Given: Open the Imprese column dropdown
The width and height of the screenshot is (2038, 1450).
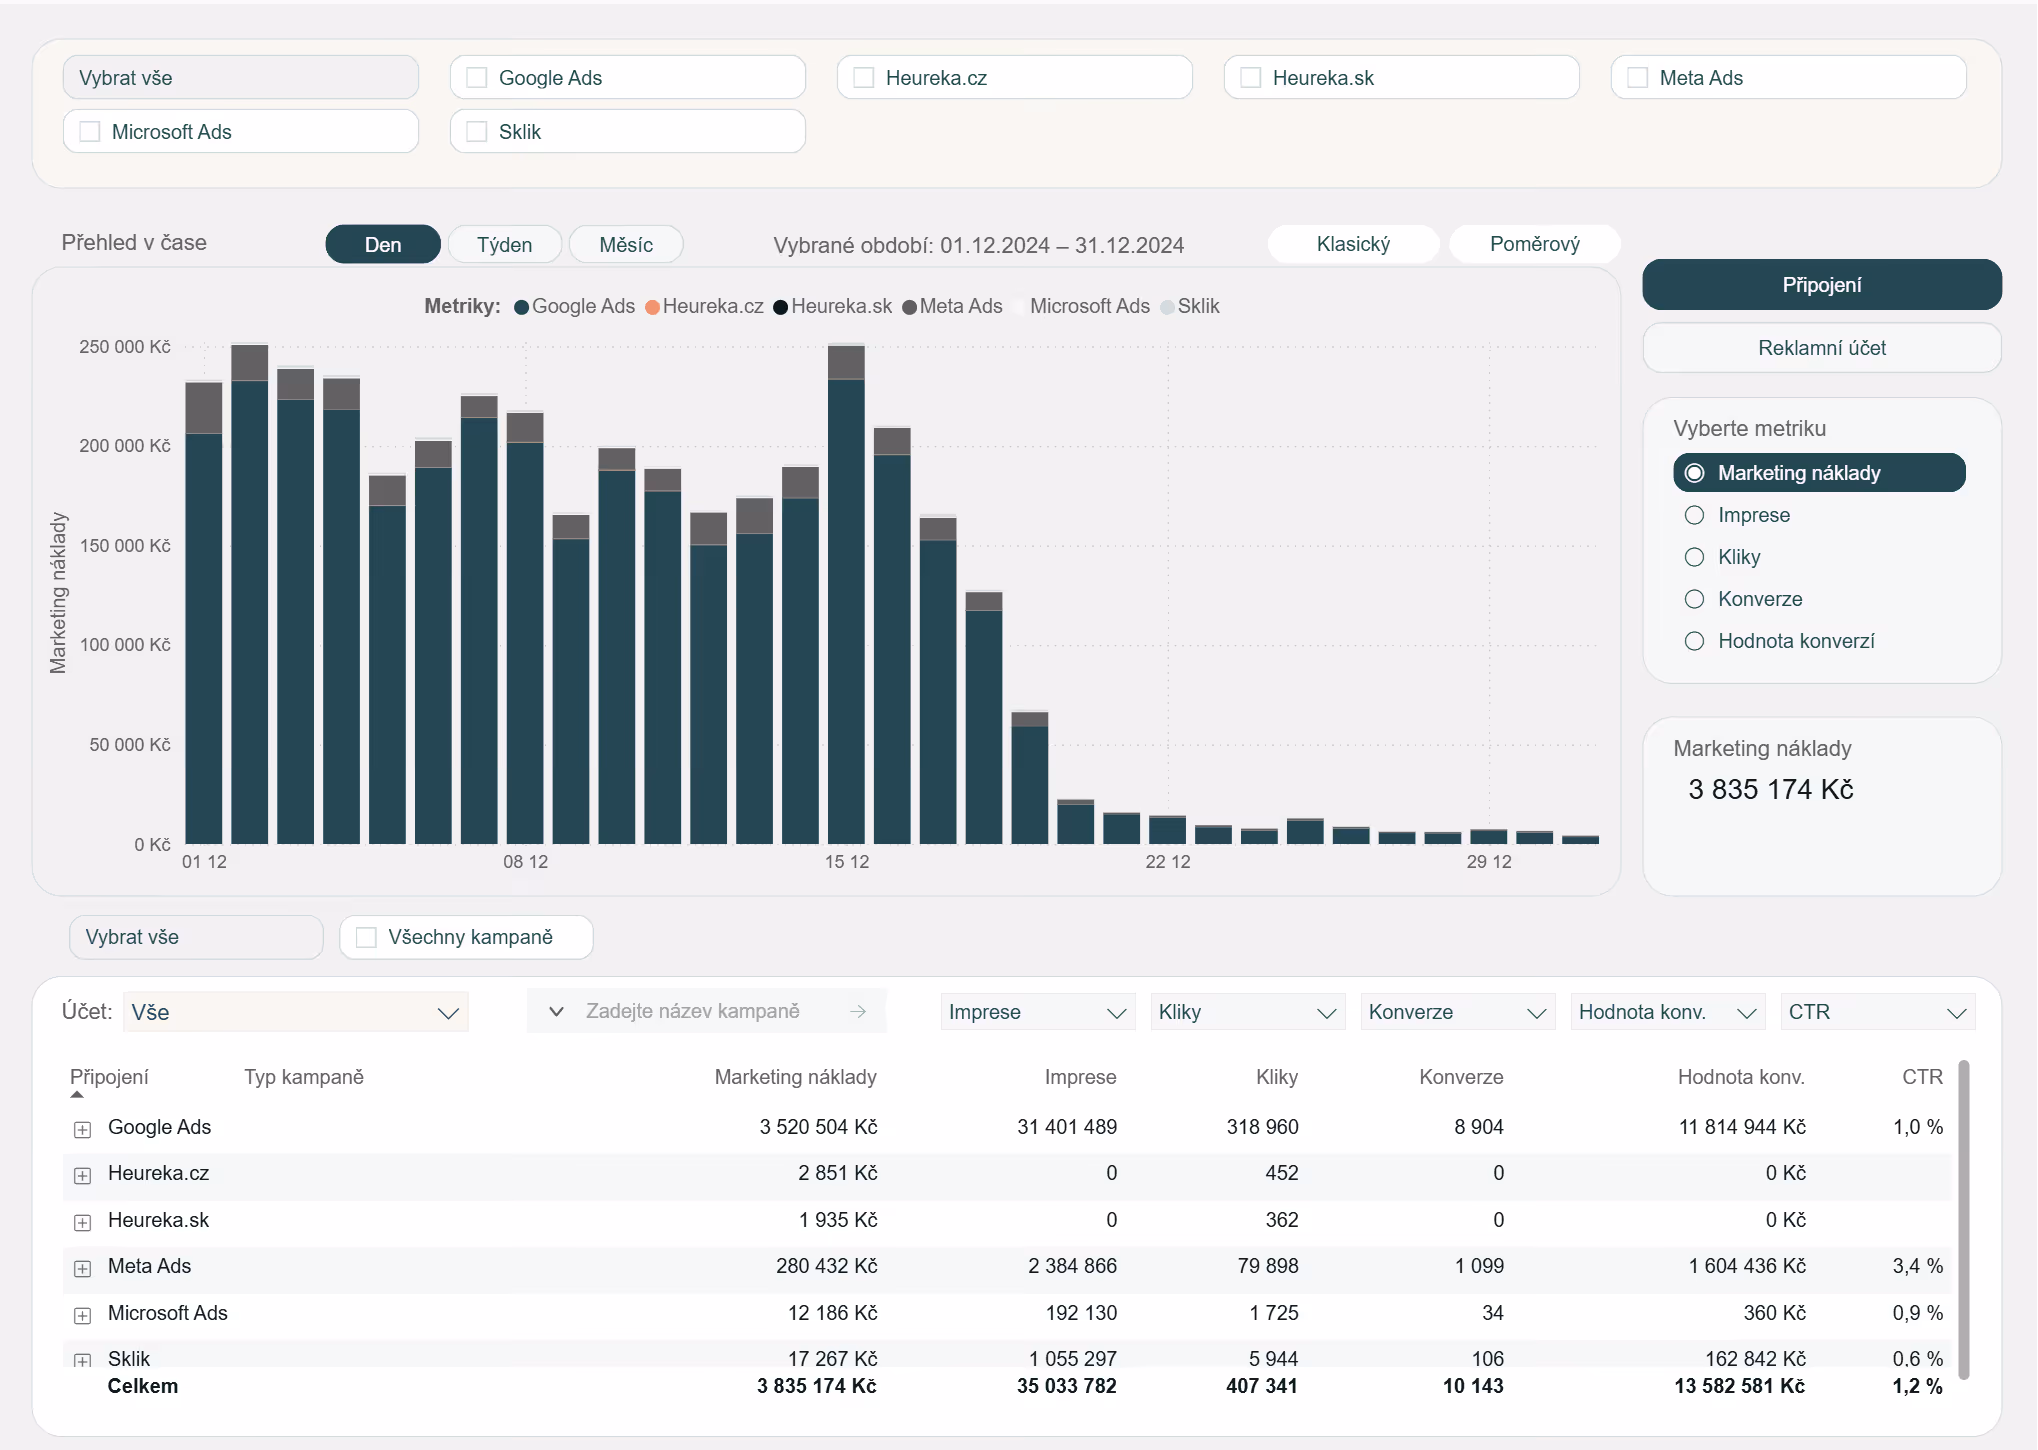Looking at the screenshot, I should click(1038, 1012).
